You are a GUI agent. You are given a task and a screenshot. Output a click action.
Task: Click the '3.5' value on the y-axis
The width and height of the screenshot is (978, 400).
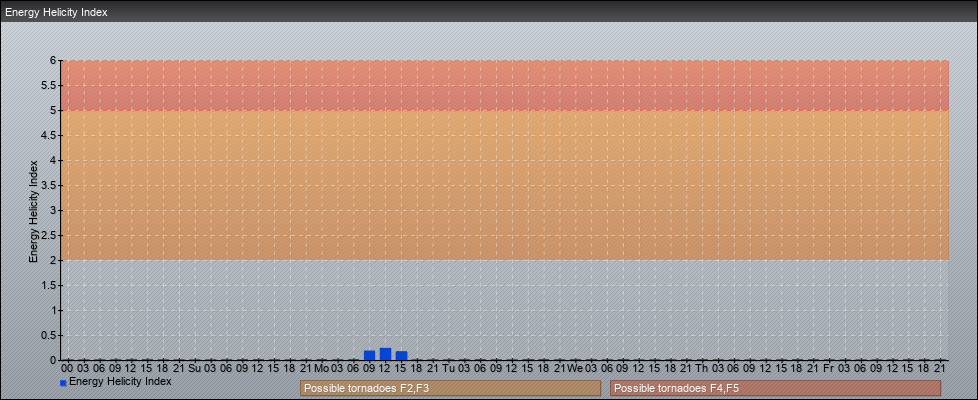point(48,185)
